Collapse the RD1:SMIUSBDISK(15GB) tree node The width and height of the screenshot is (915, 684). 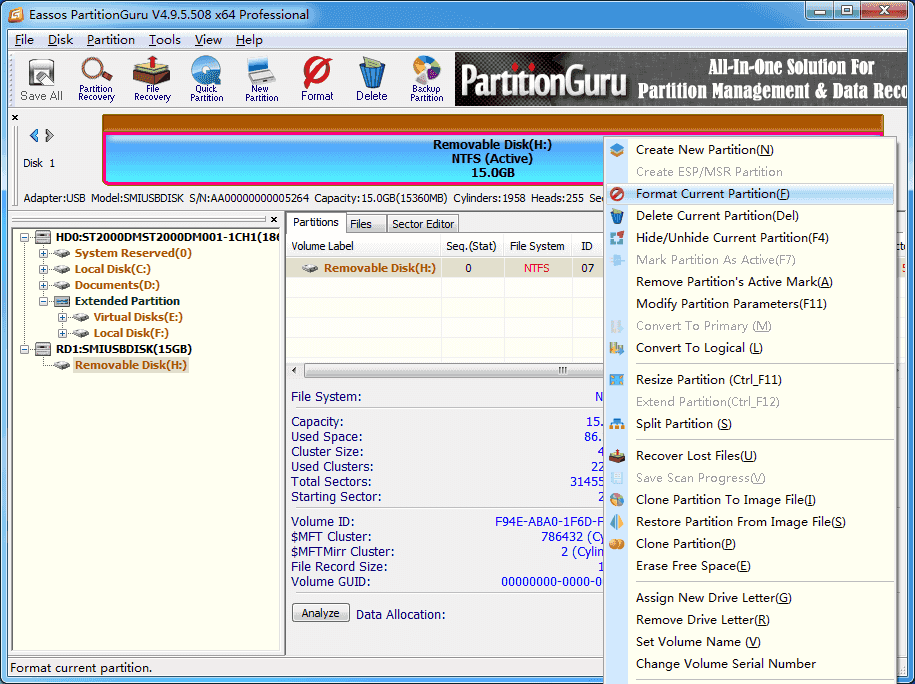tap(25, 349)
